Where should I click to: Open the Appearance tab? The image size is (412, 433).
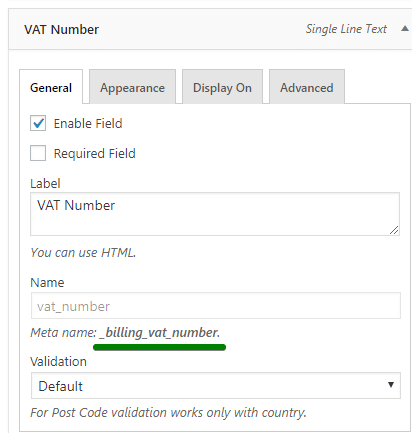click(132, 87)
